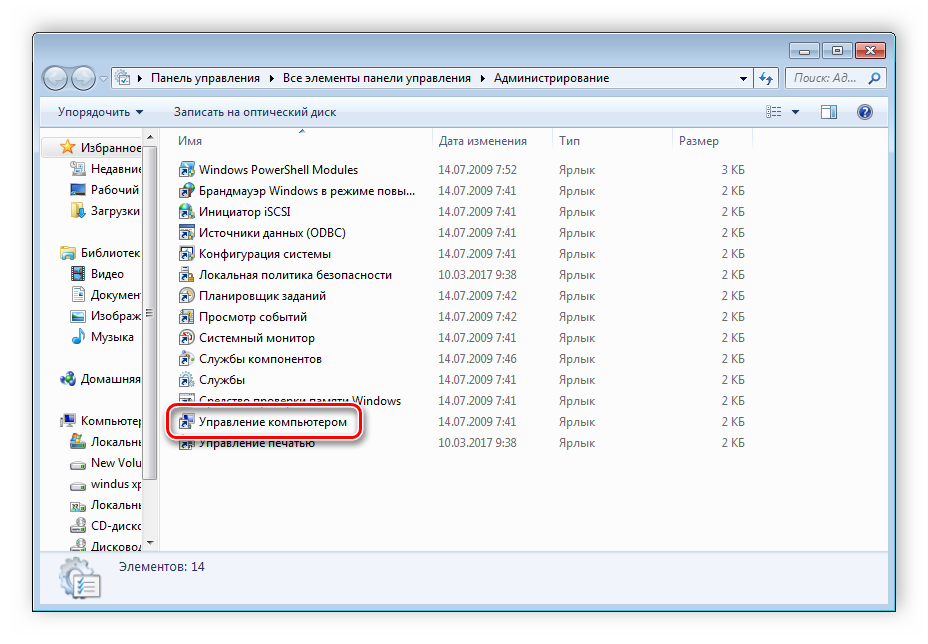The image size is (928, 644).
Task: Open the Упорядочить dropdown menu
Action: pyautogui.click(x=100, y=112)
